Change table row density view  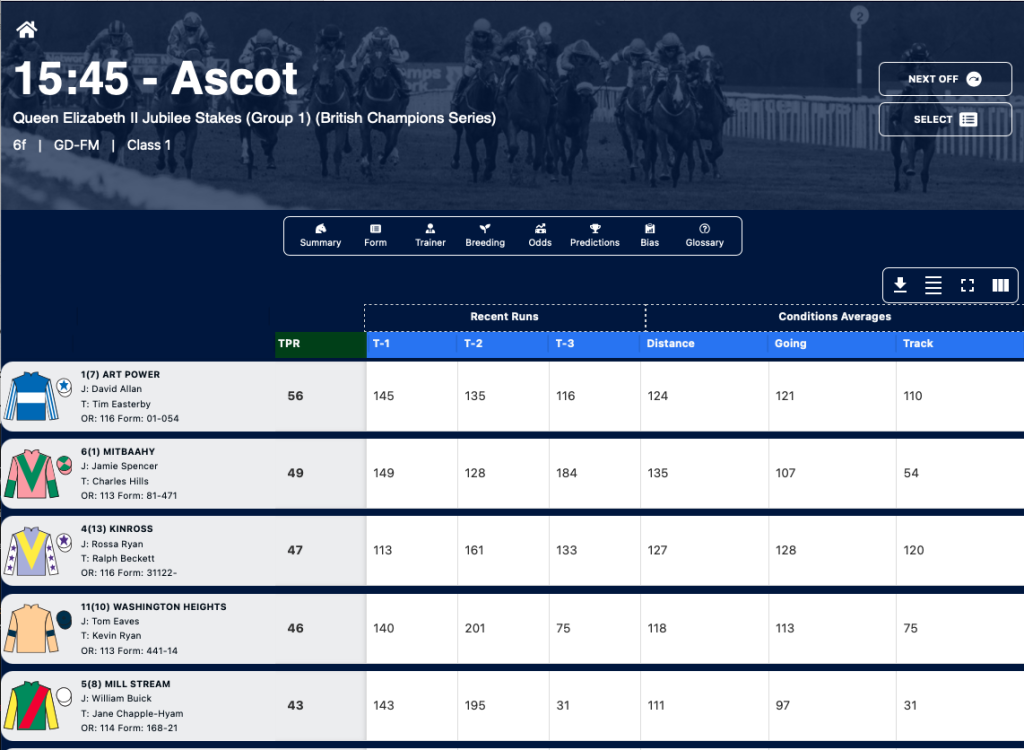[933, 285]
